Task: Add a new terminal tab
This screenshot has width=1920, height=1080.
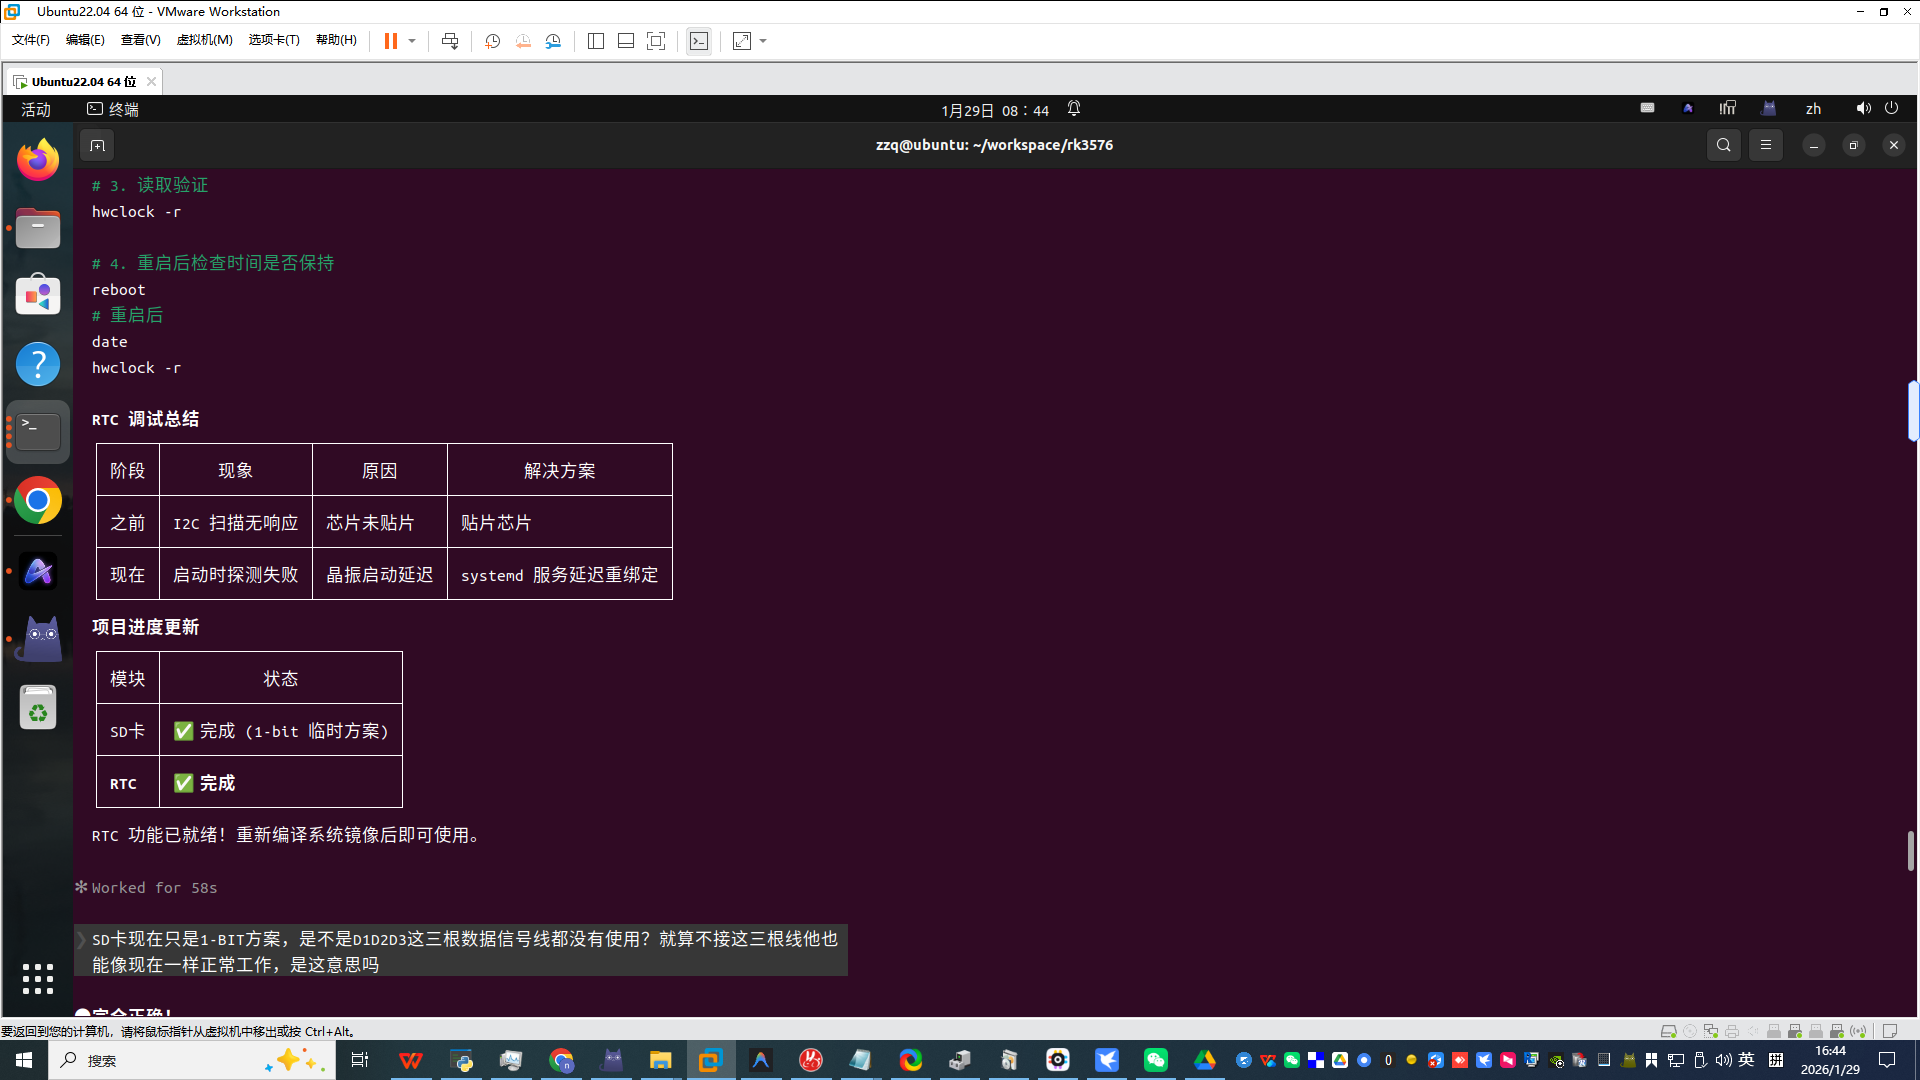Action: tap(97, 146)
